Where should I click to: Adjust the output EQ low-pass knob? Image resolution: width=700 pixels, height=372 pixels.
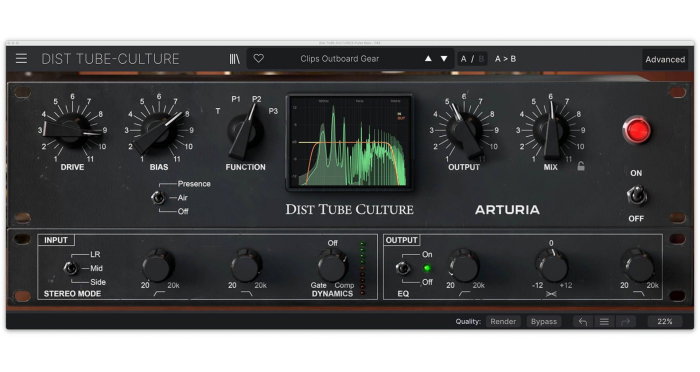[638, 266]
